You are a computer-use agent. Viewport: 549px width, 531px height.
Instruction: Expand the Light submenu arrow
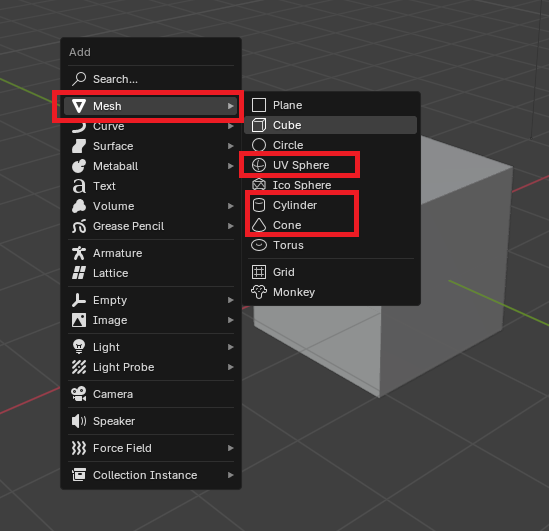click(x=230, y=347)
